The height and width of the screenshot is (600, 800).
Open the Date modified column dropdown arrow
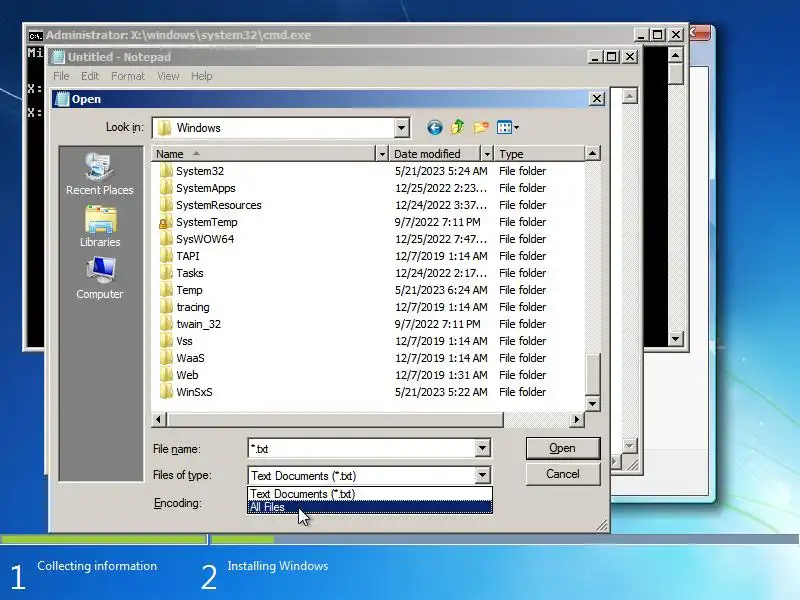pos(487,154)
